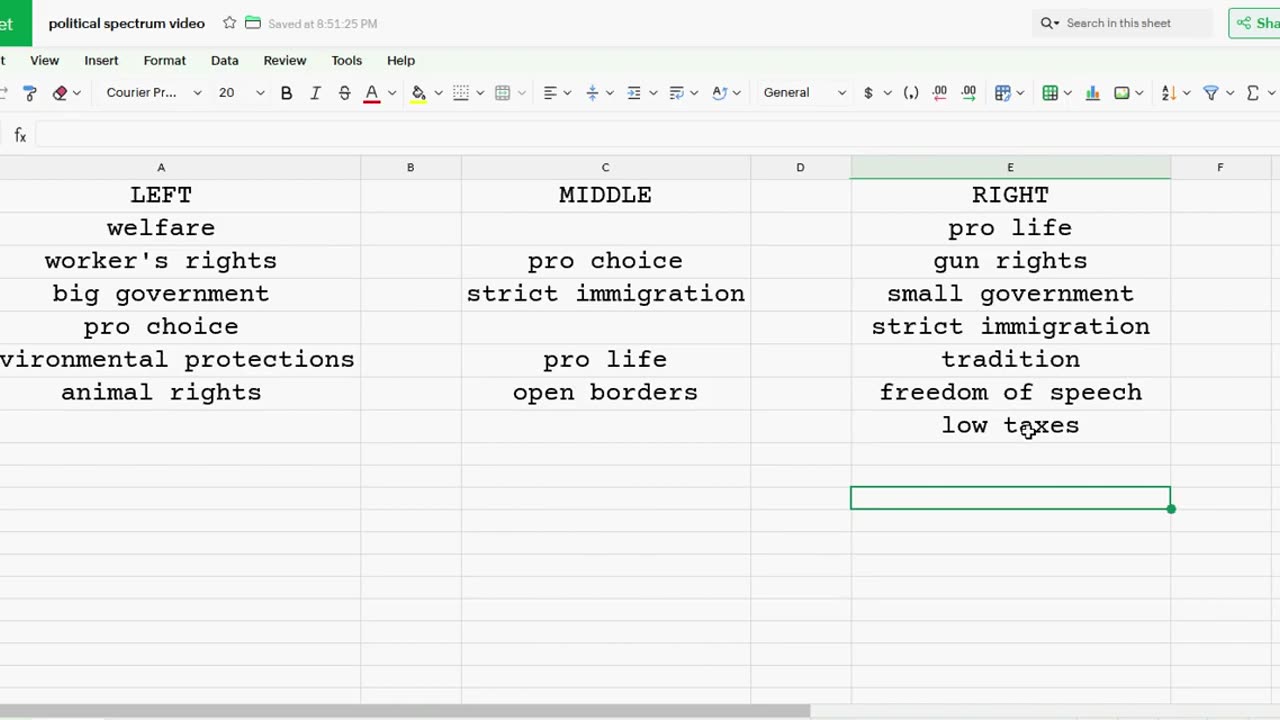The width and height of the screenshot is (1280, 720).
Task: Activate the paint format brush tool
Action: point(30,93)
